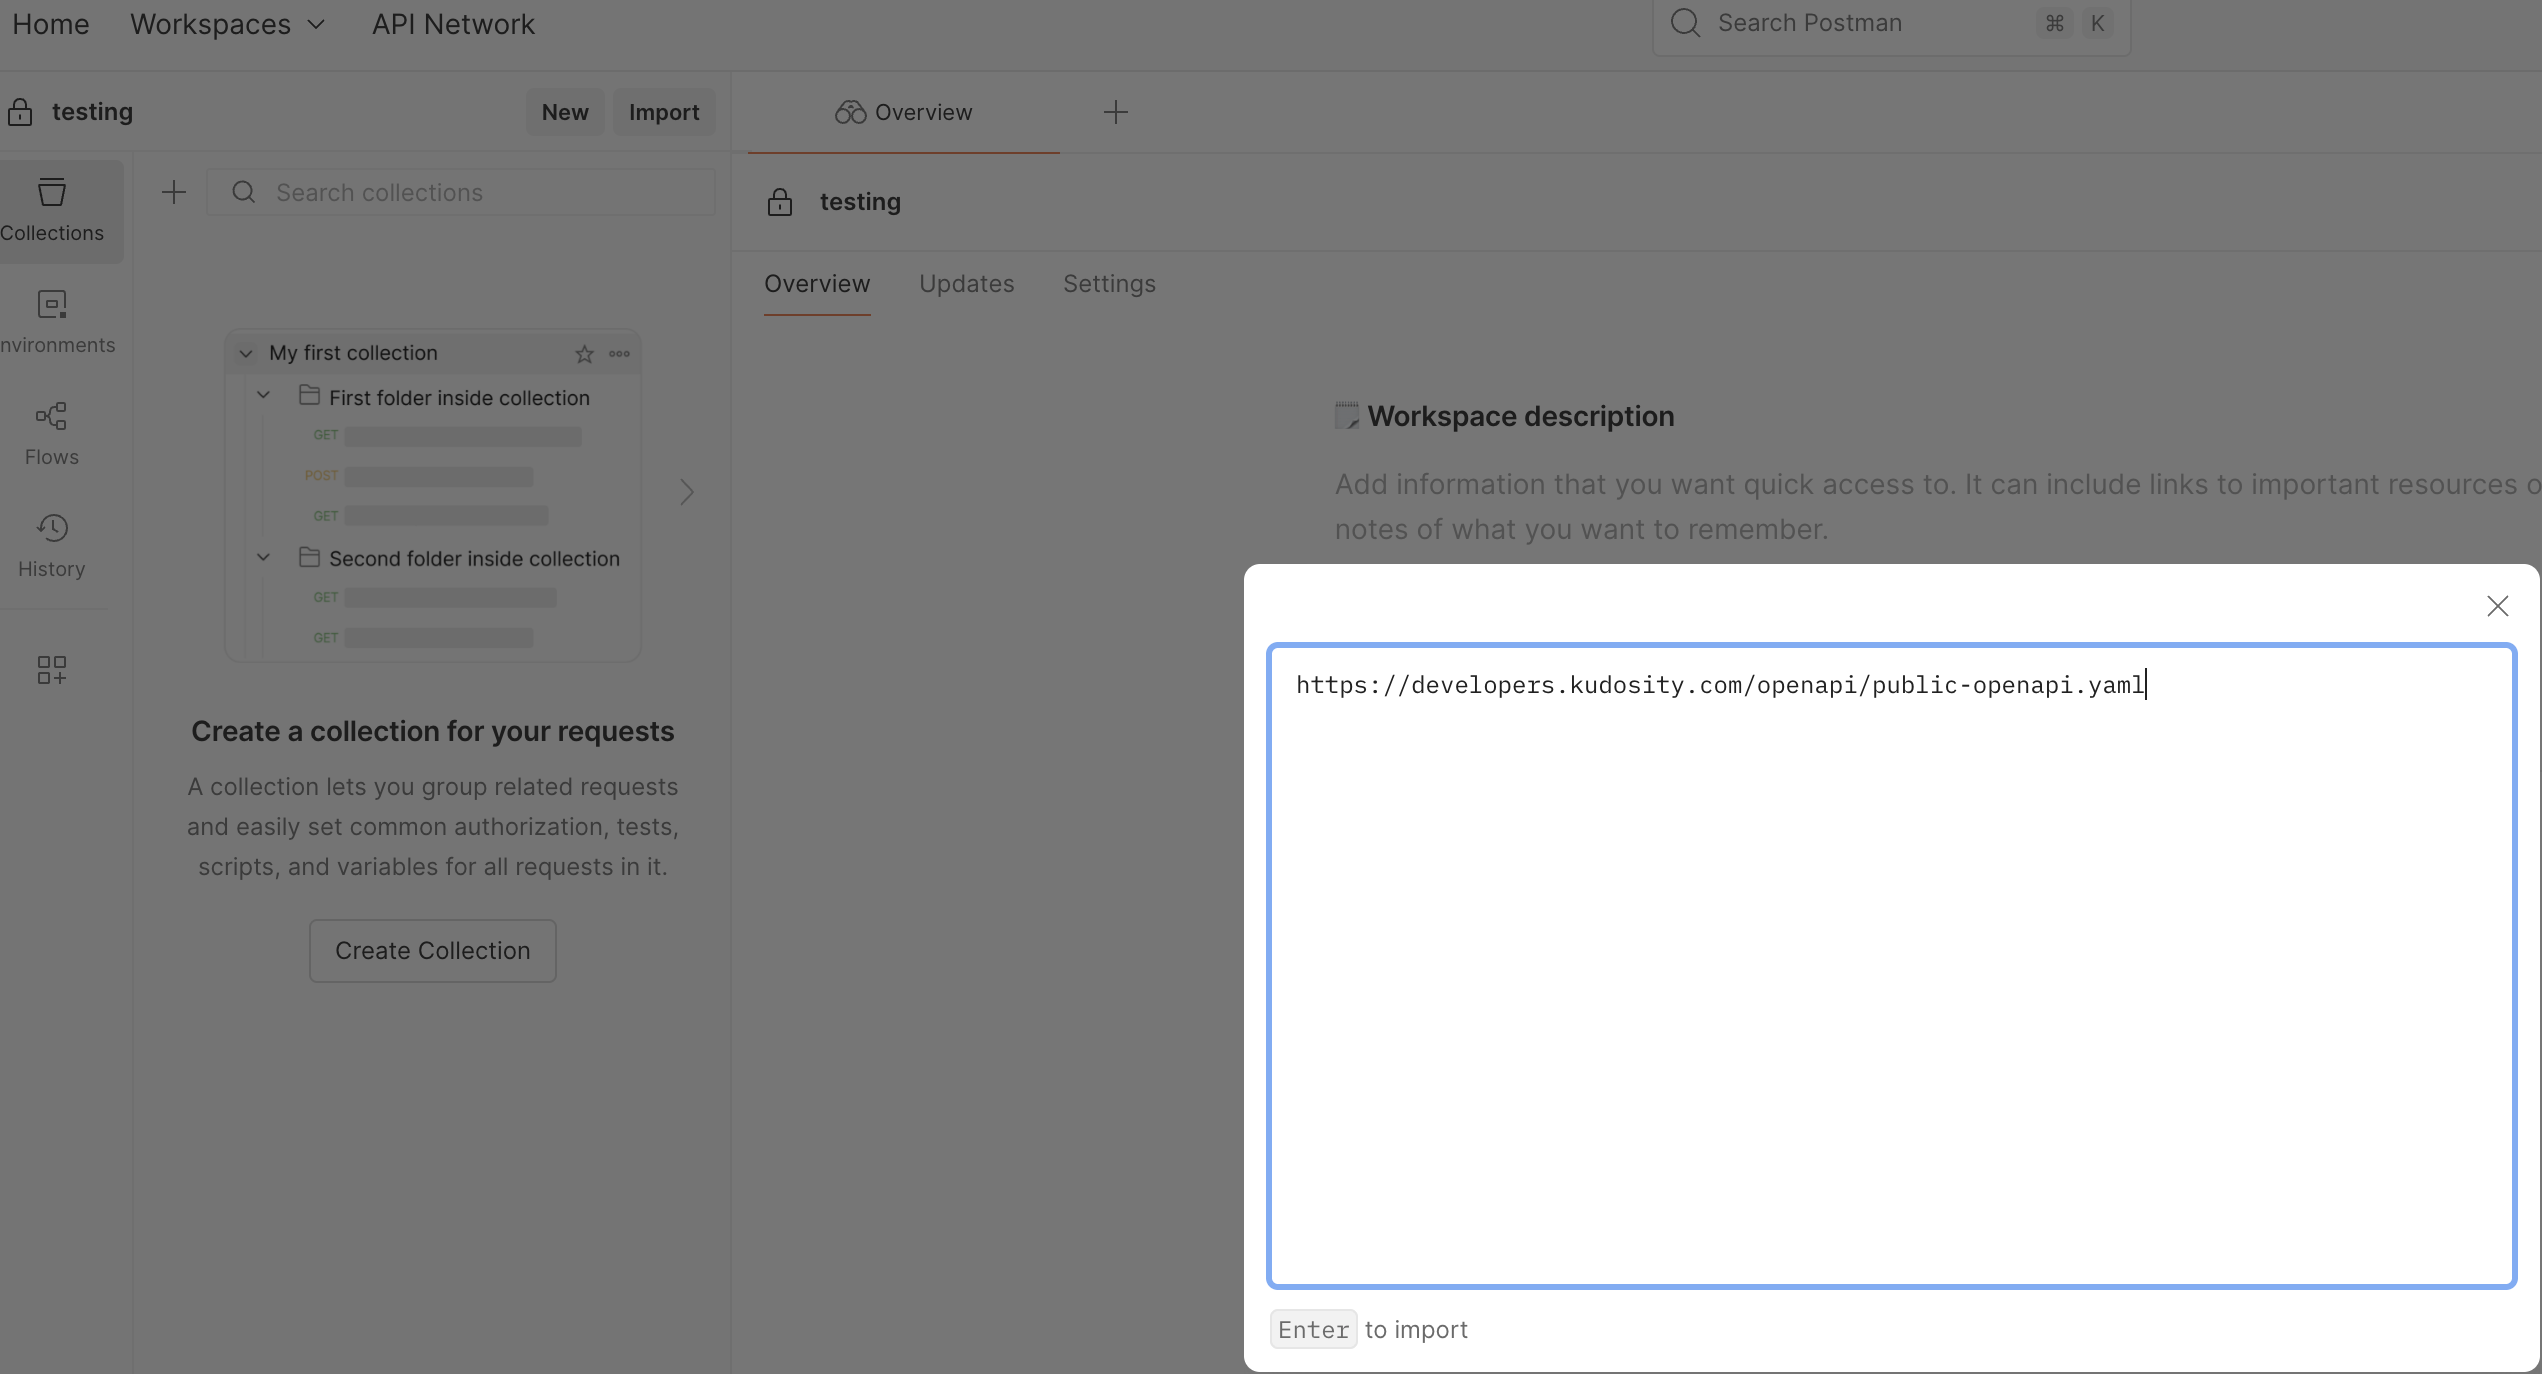Collapse First folder inside collection
Viewport: 2542px width, 1374px height.
pos(264,395)
